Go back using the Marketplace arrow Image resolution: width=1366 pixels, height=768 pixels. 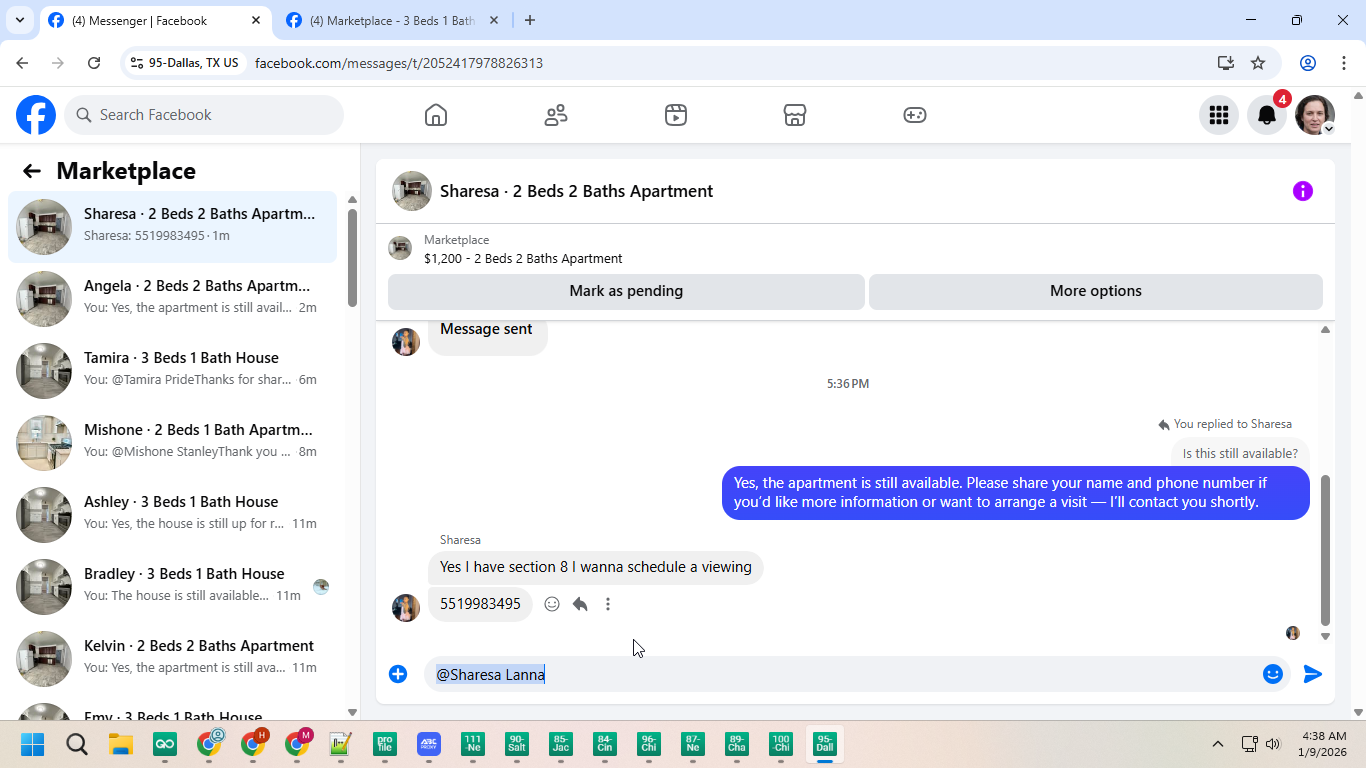point(32,171)
